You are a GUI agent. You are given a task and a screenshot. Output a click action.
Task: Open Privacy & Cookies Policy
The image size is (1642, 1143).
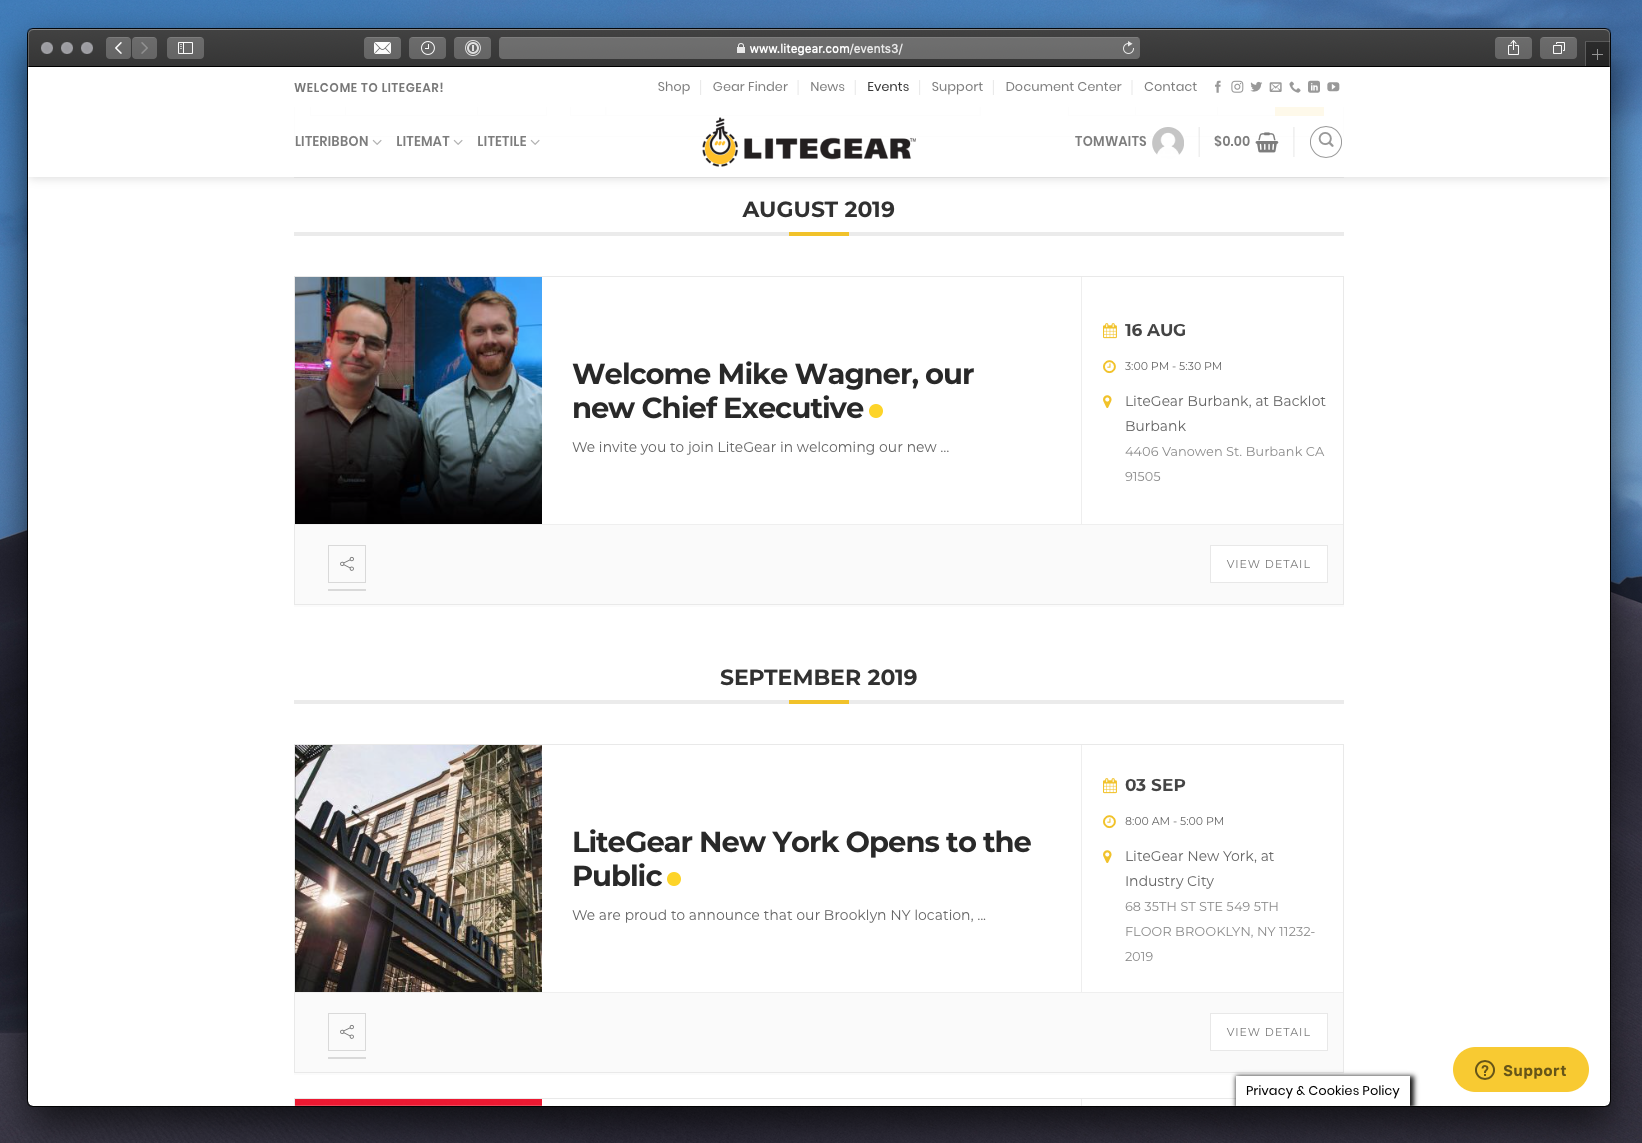coord(1322,1090)
